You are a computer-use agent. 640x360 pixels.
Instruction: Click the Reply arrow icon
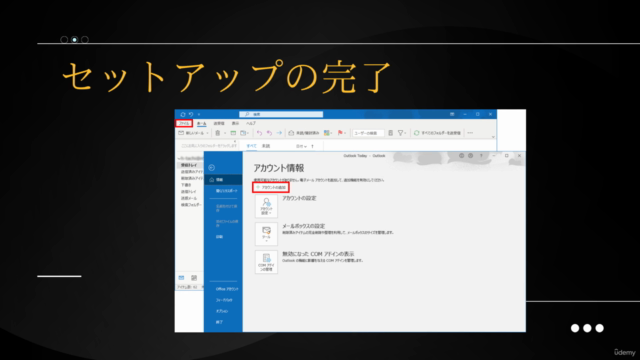pos(259,133)
